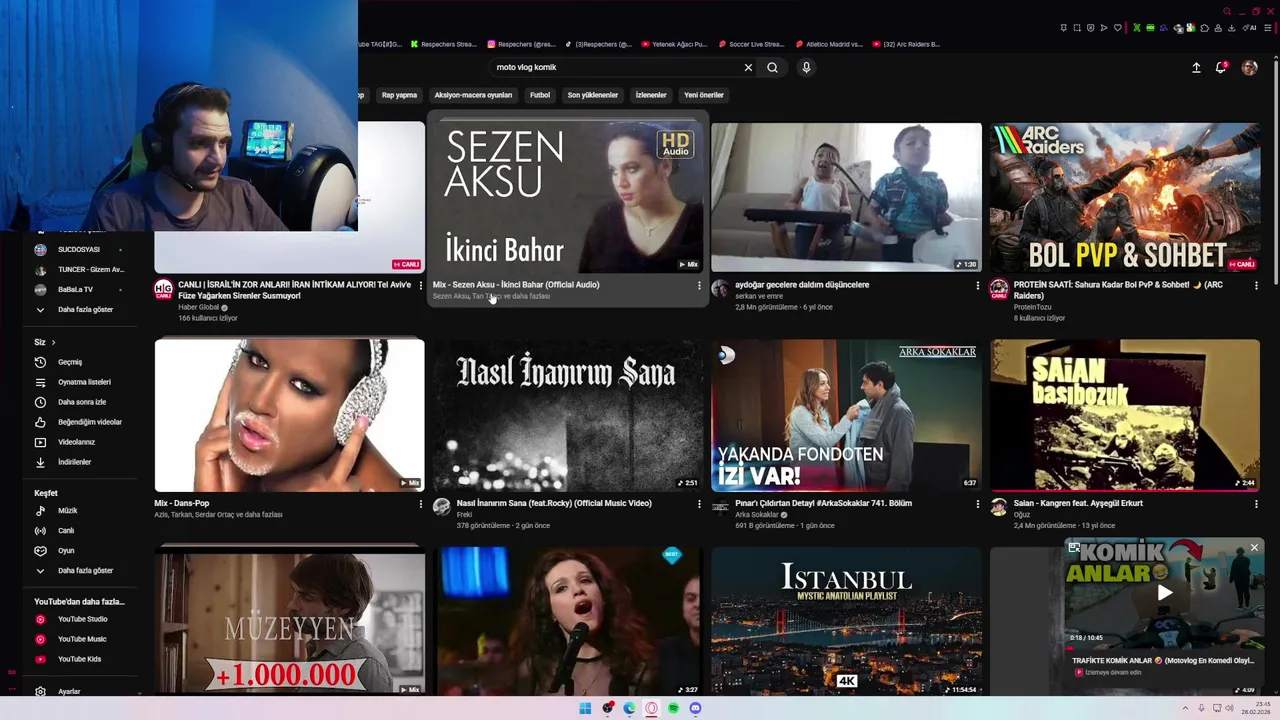
Task: Open more options for Mix - Dans-Pop
Action: 420,504
